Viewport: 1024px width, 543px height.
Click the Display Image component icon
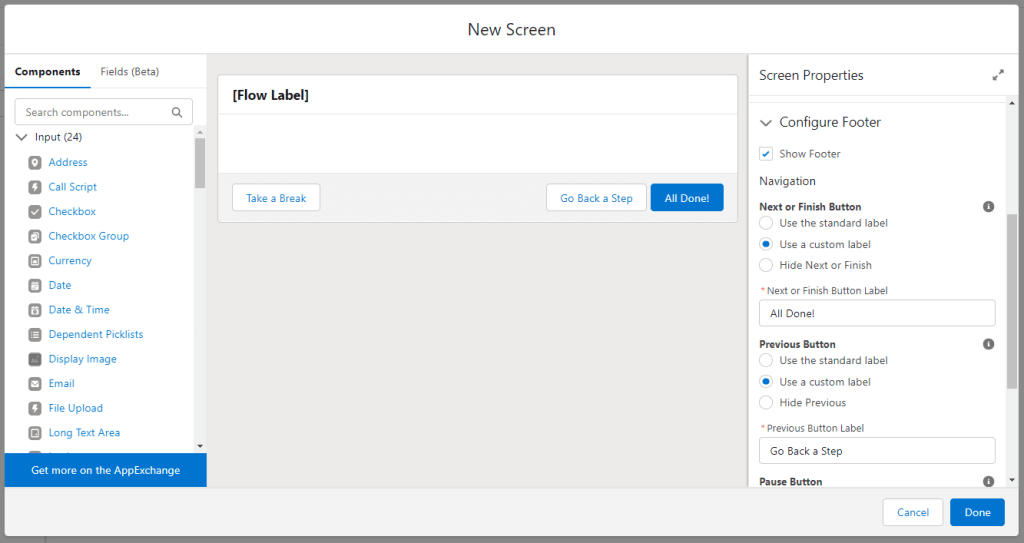(x=35, y=359)
